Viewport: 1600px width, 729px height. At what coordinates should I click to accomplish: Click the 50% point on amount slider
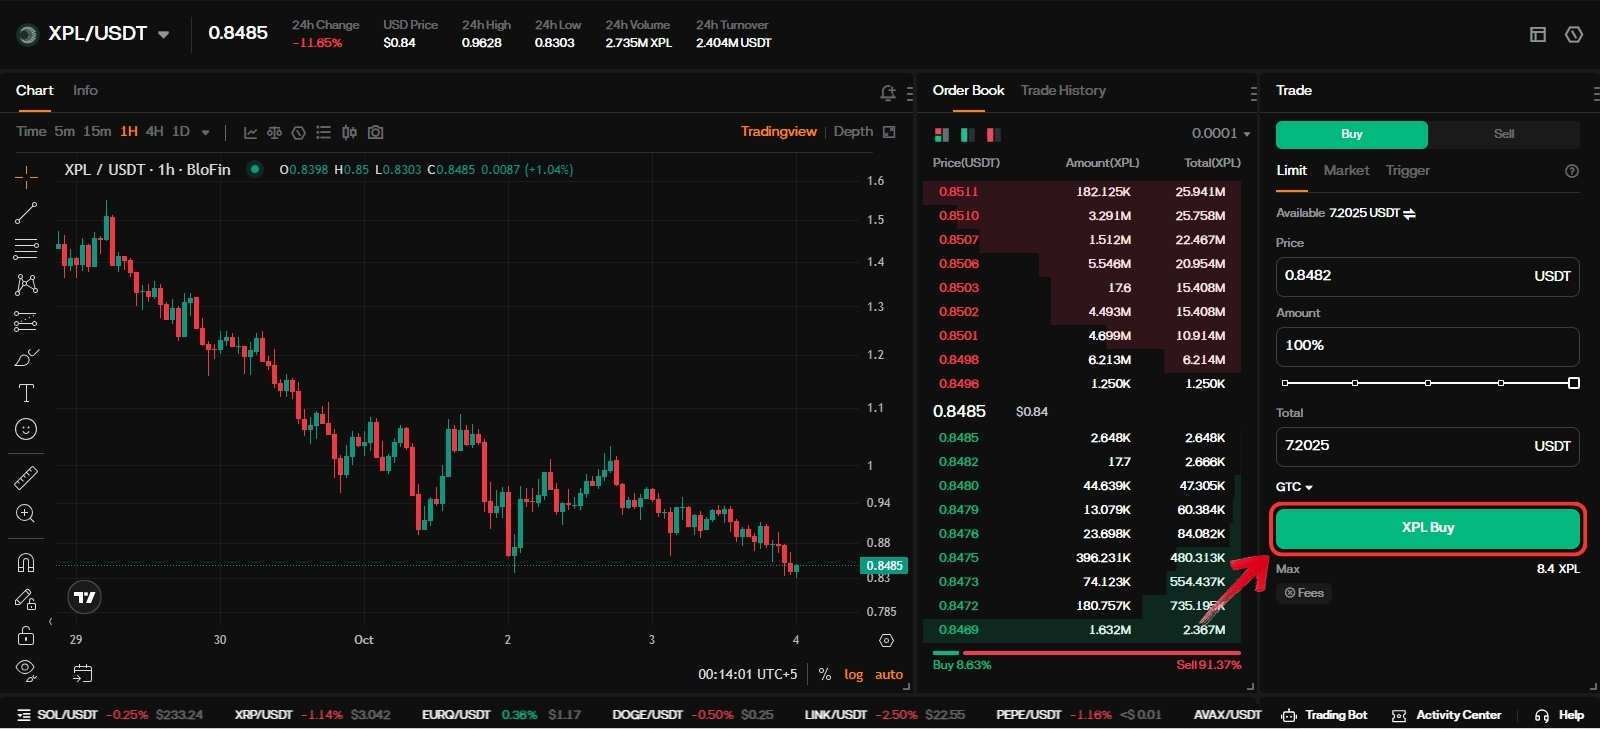point(1428,383)
